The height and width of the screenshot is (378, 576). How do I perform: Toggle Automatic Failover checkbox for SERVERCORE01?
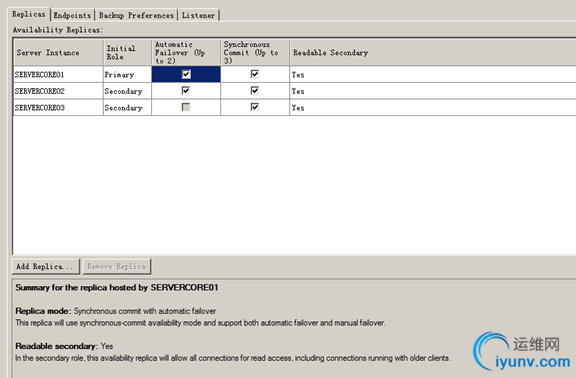pyautogui.click(x=186, y=74)
